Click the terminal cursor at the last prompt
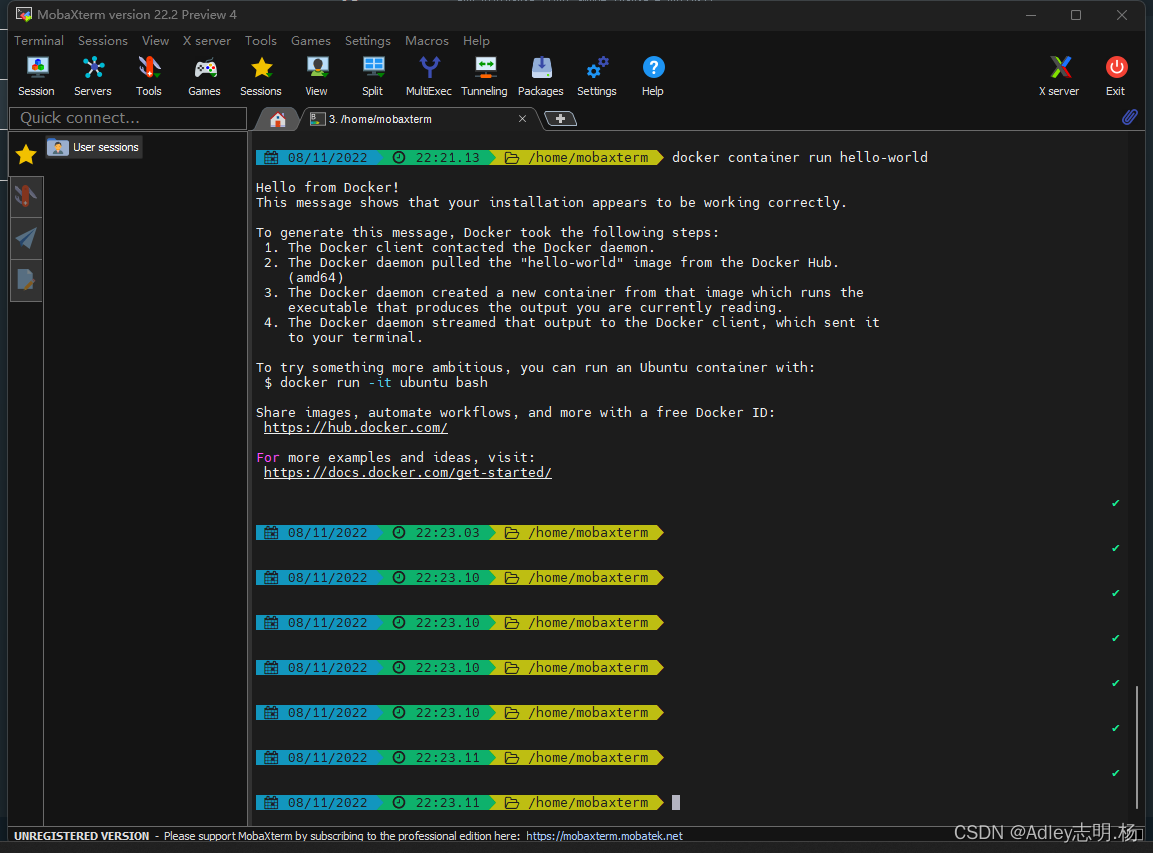The image size is (1153, 853). pos(676,802)
